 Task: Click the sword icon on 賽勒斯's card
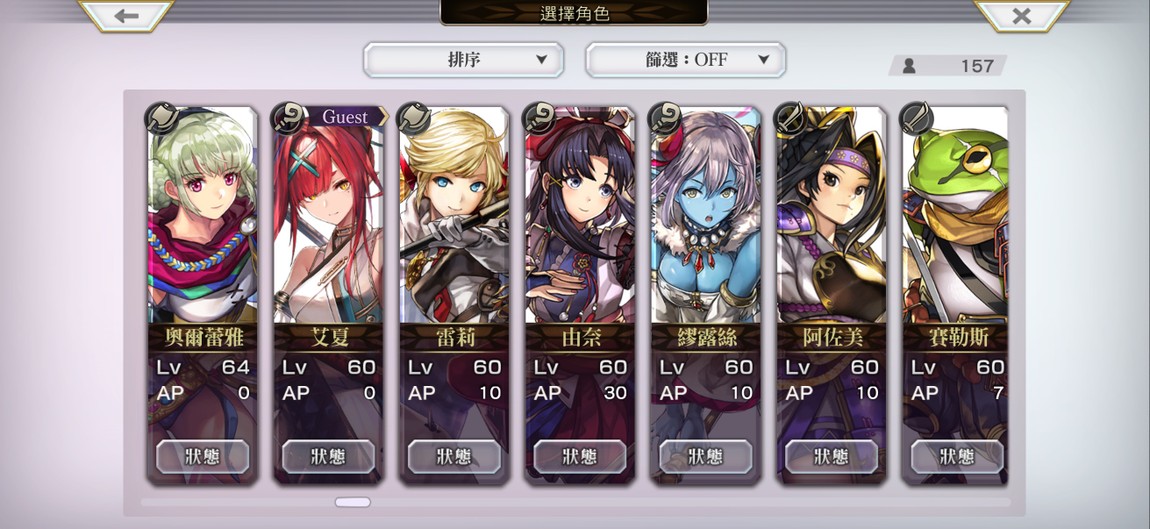point(917,117)
